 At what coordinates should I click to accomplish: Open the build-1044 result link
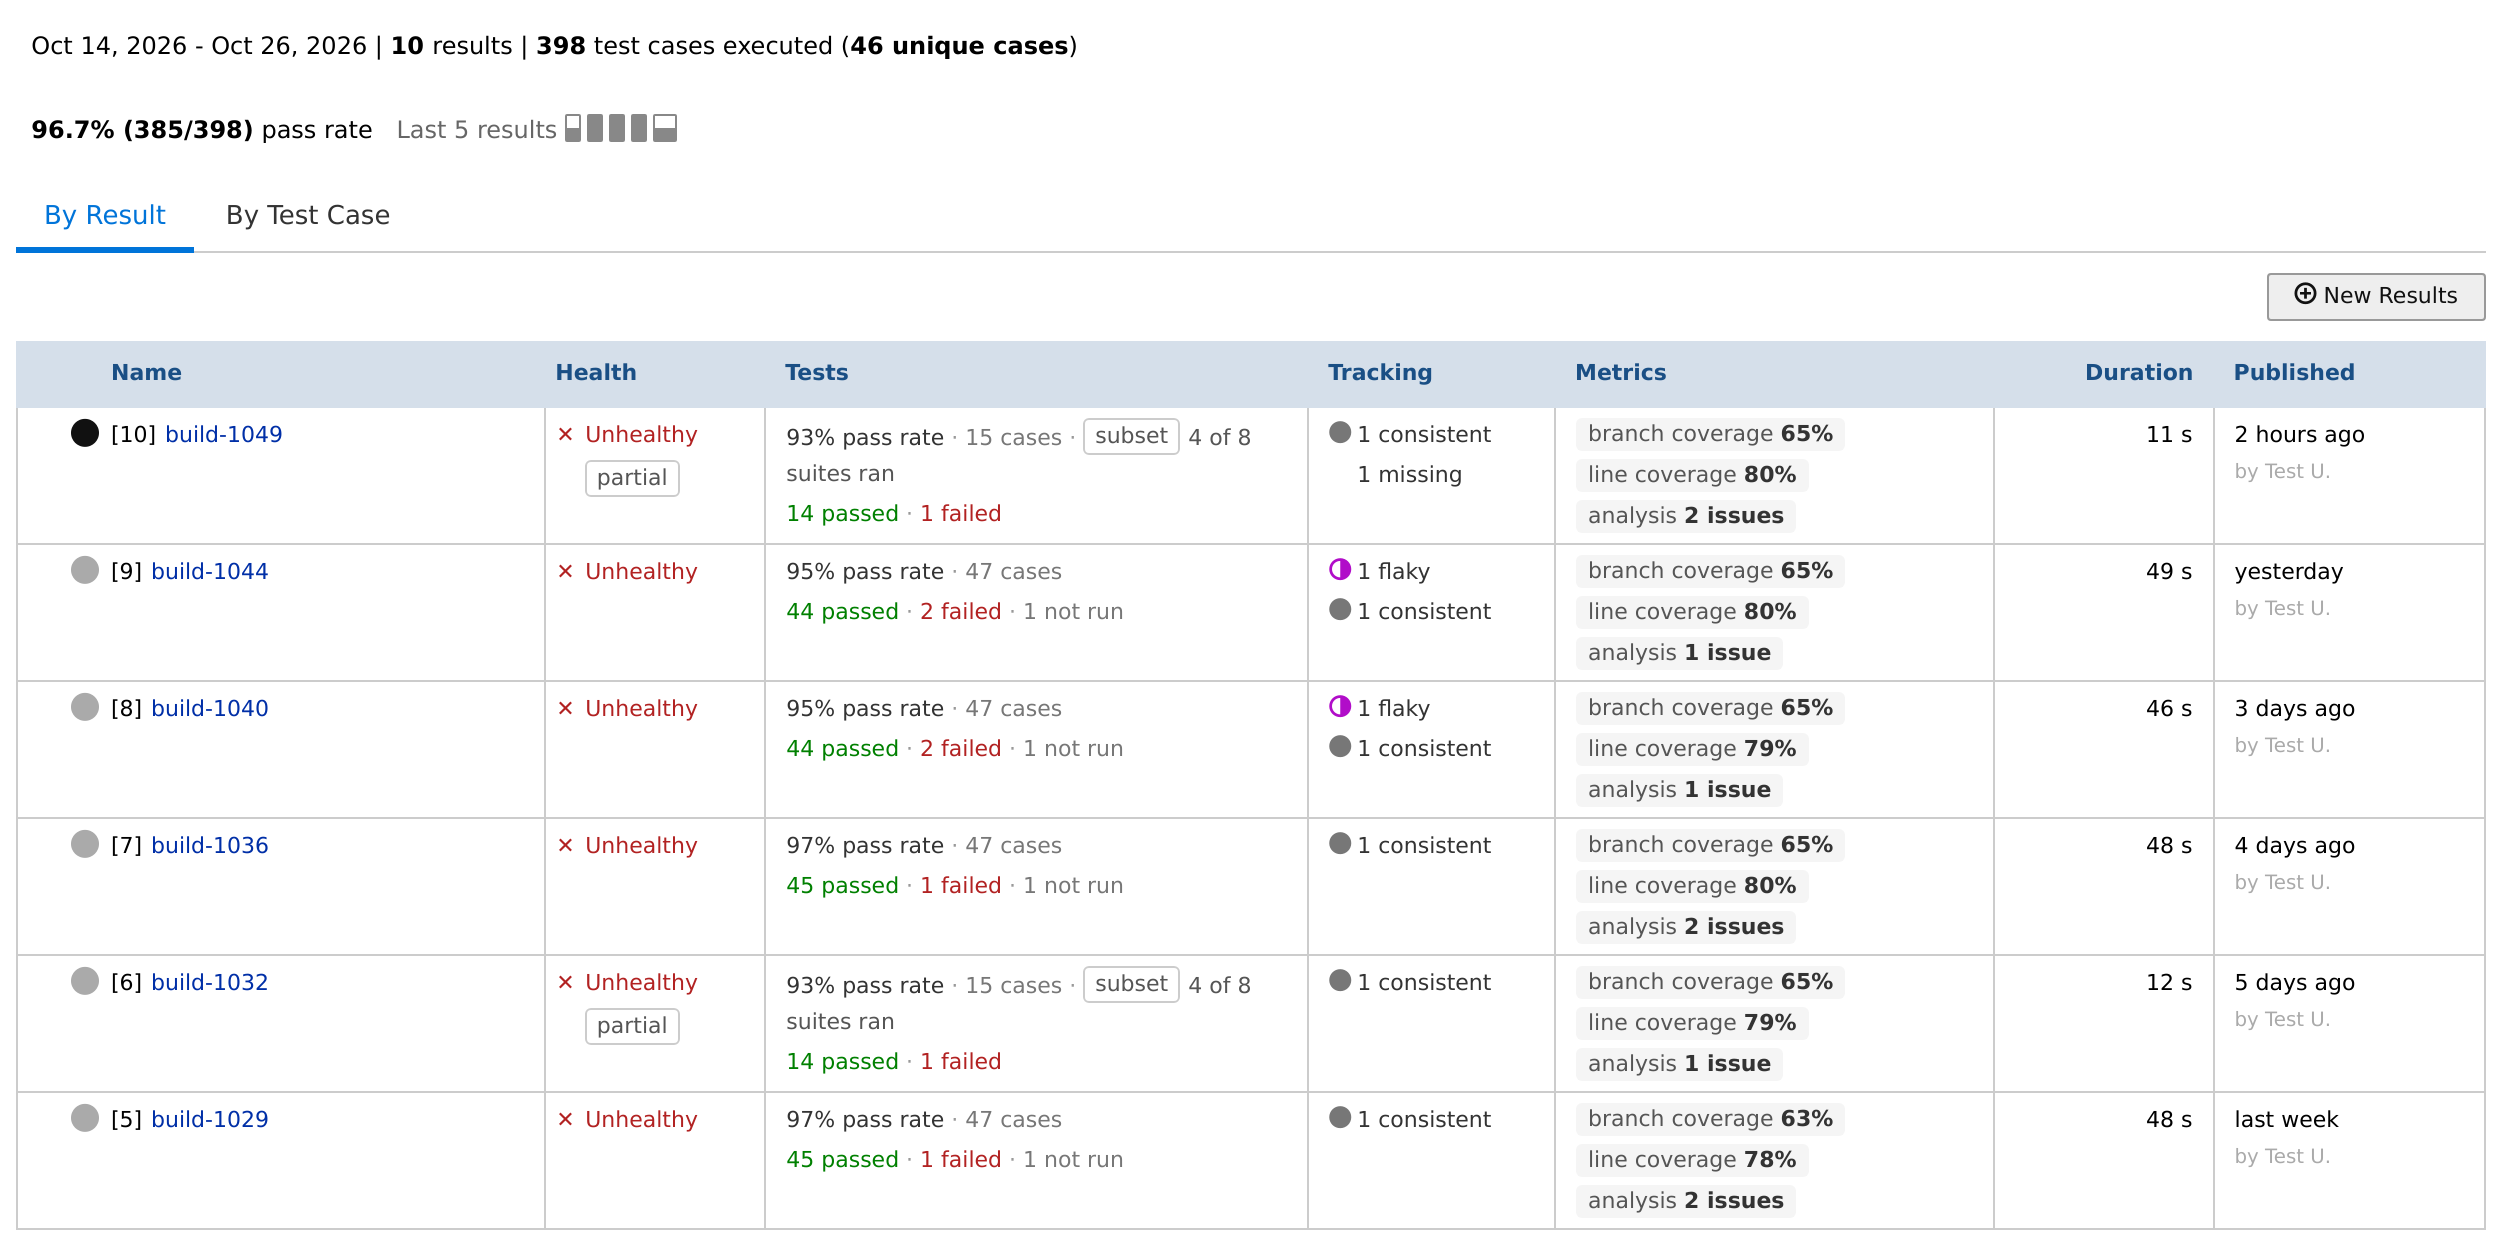coord(210,571)
